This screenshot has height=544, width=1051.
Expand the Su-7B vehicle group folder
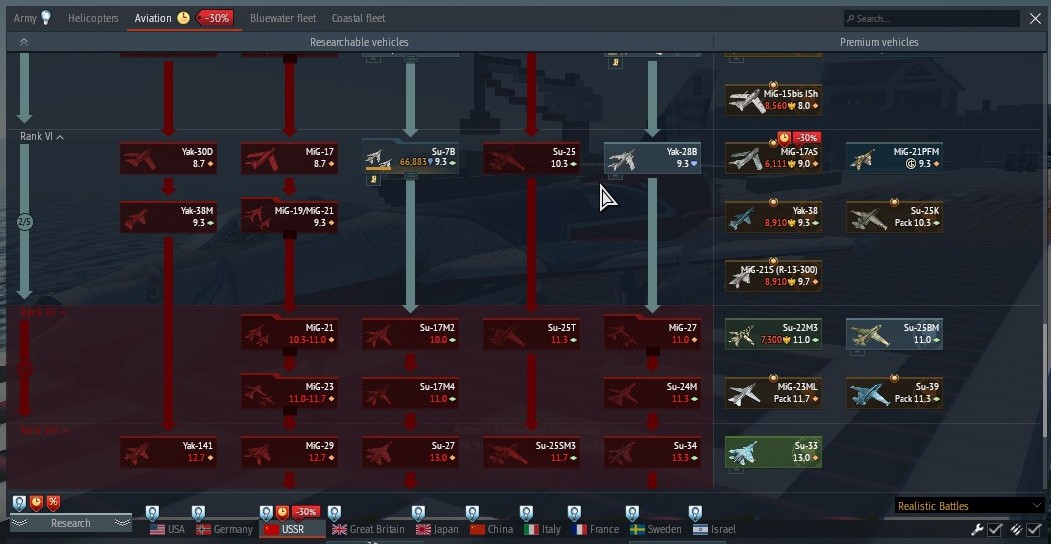pos(410,158)
